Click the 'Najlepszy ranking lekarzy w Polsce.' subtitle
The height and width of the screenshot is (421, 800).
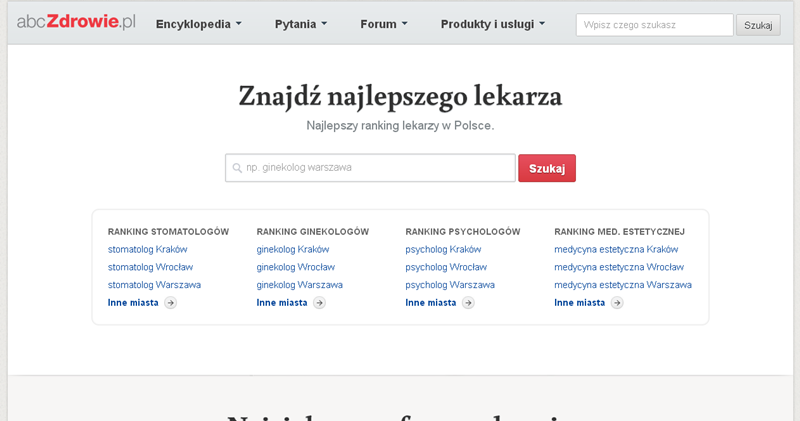click(401, 126)
